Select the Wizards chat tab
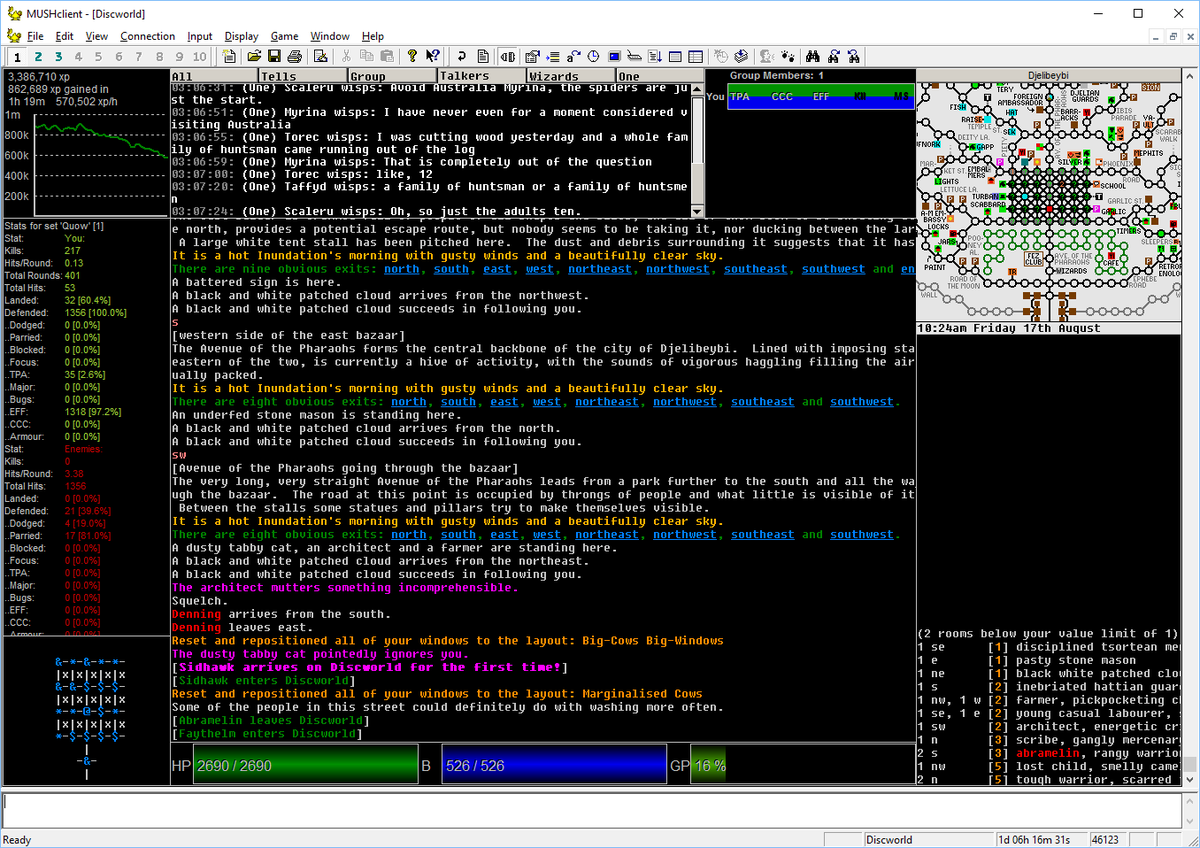This screenshot has width=1200, height=848. (x=570, y=76)
